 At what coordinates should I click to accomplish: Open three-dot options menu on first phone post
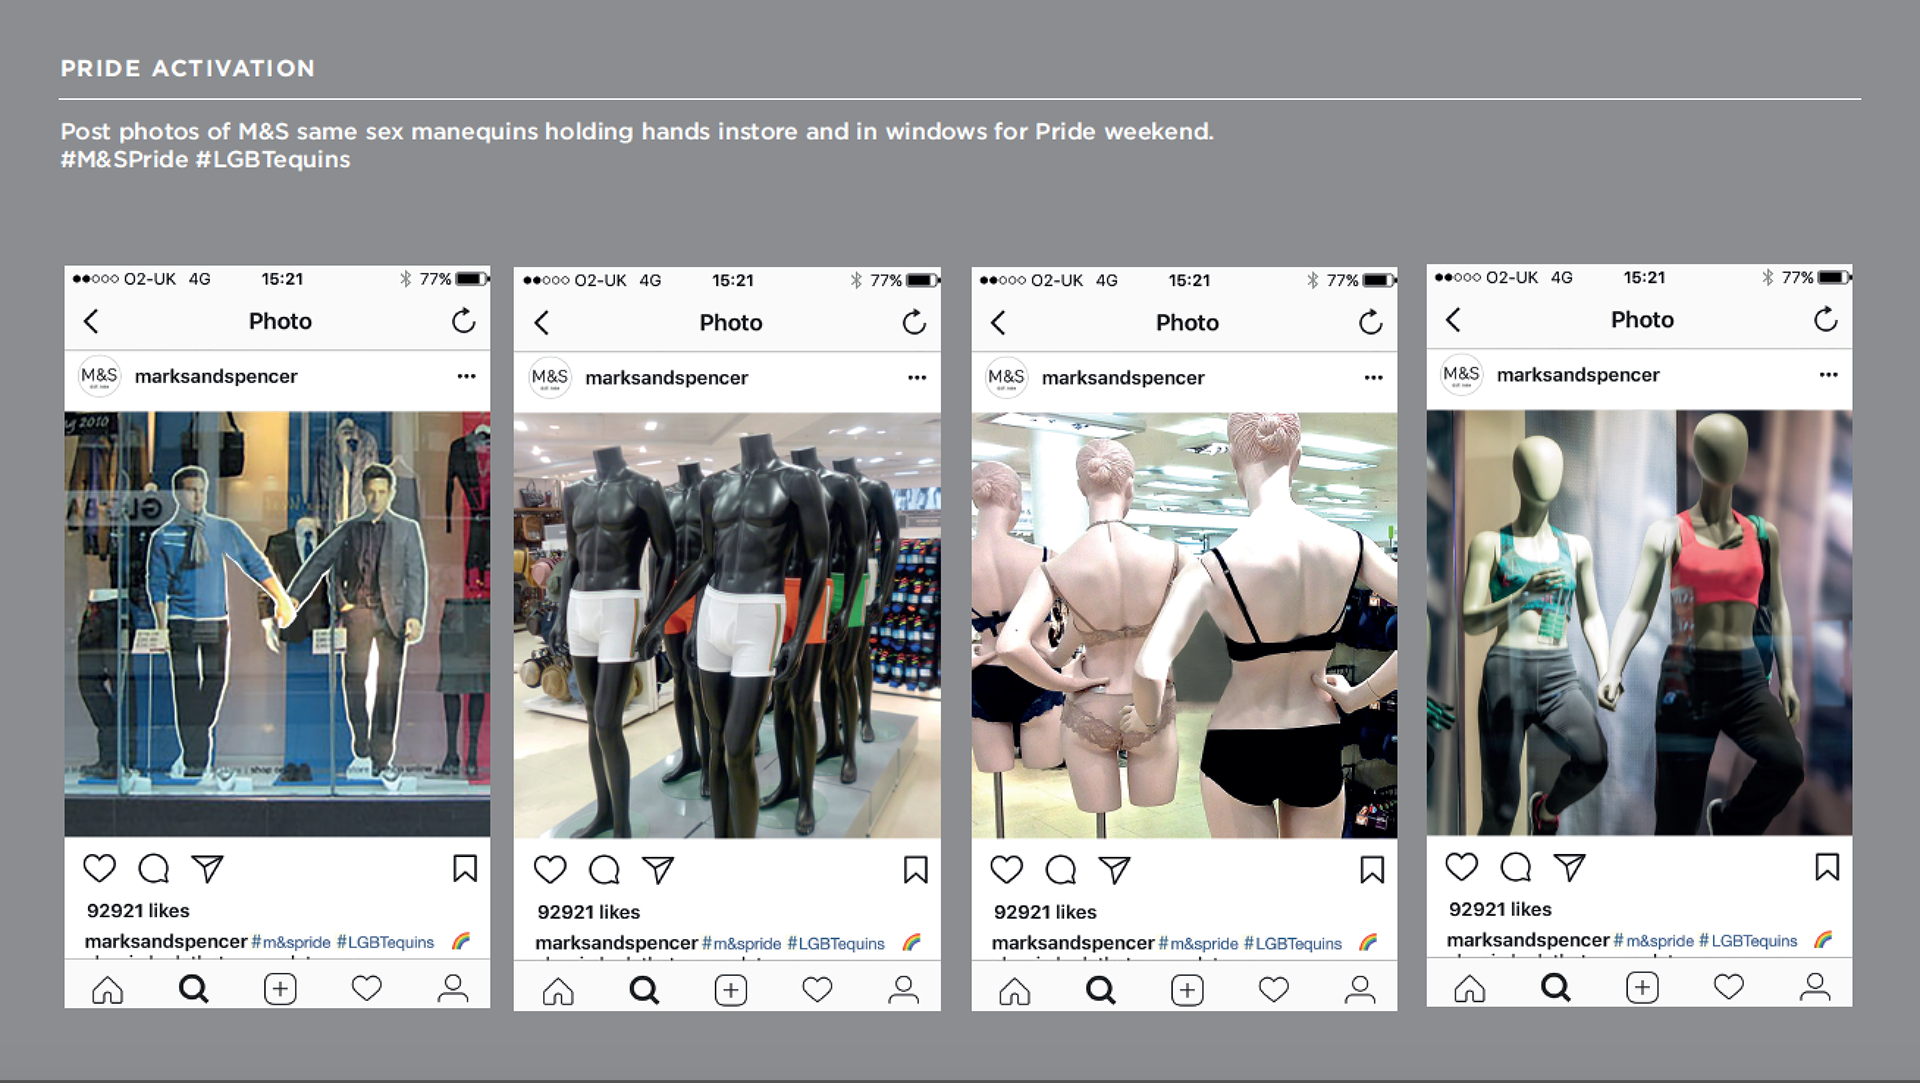(466, 377)
